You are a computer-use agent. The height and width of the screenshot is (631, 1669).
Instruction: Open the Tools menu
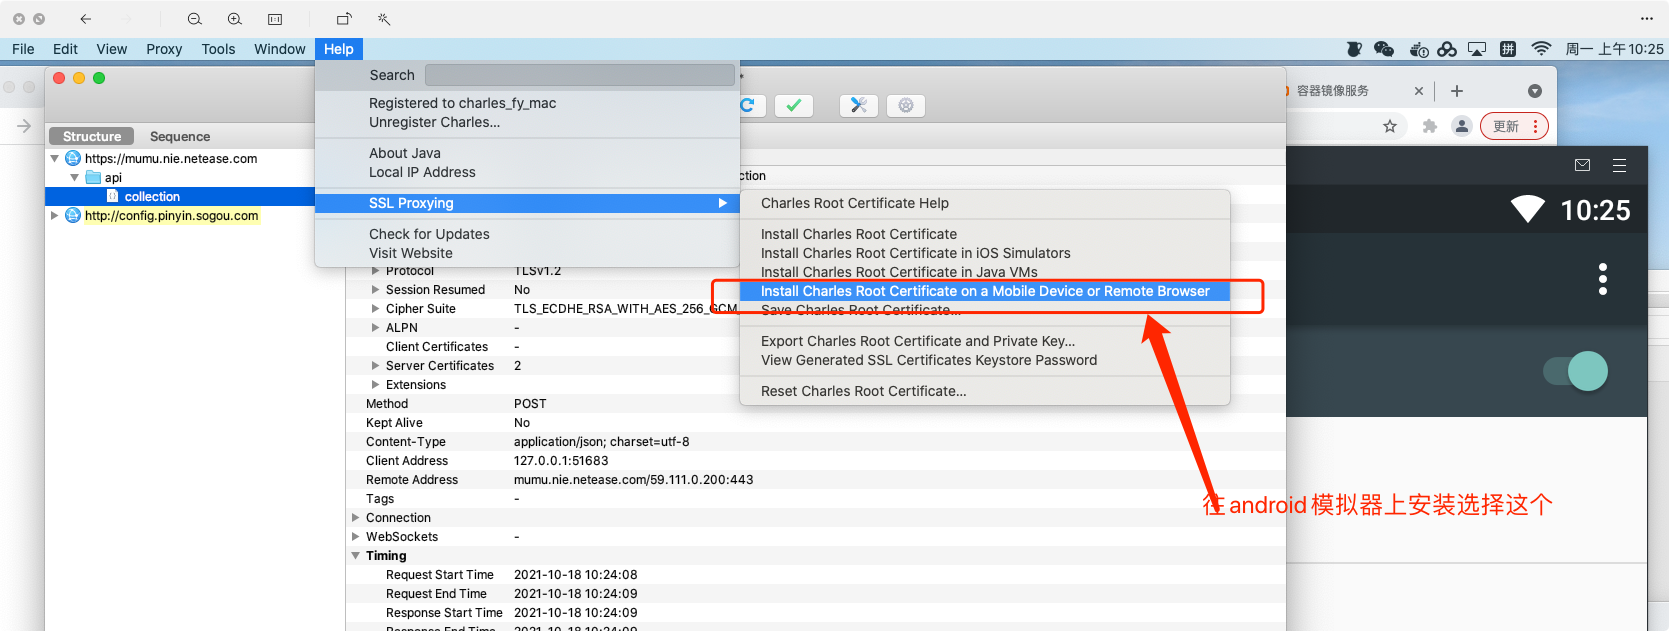(x=218, y=49)
